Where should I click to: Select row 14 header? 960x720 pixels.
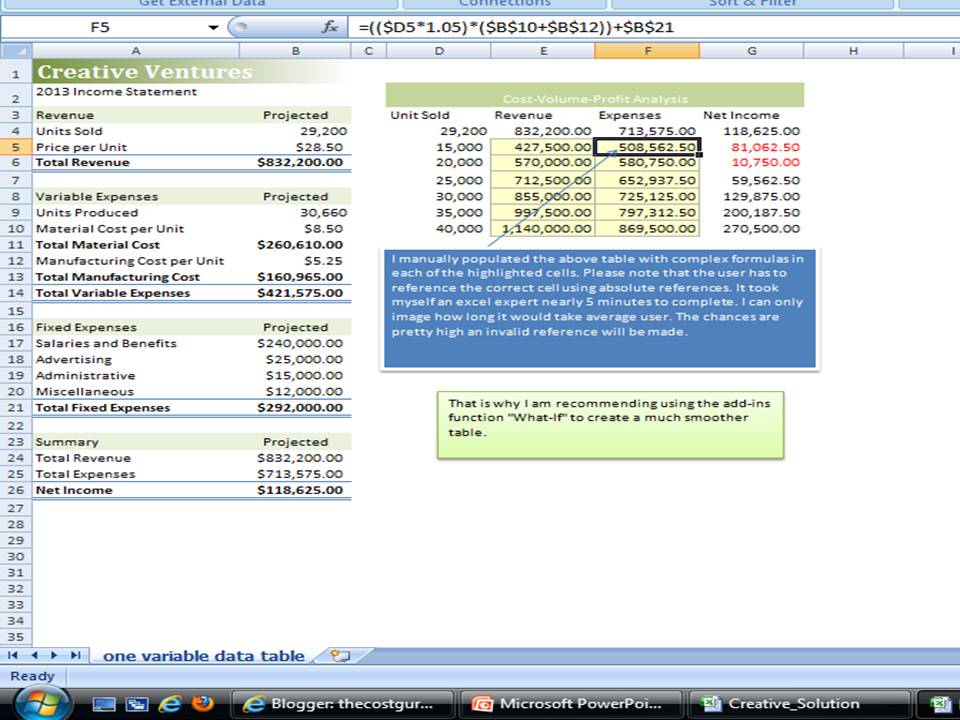pyautogui.click(x=16, y=293)
